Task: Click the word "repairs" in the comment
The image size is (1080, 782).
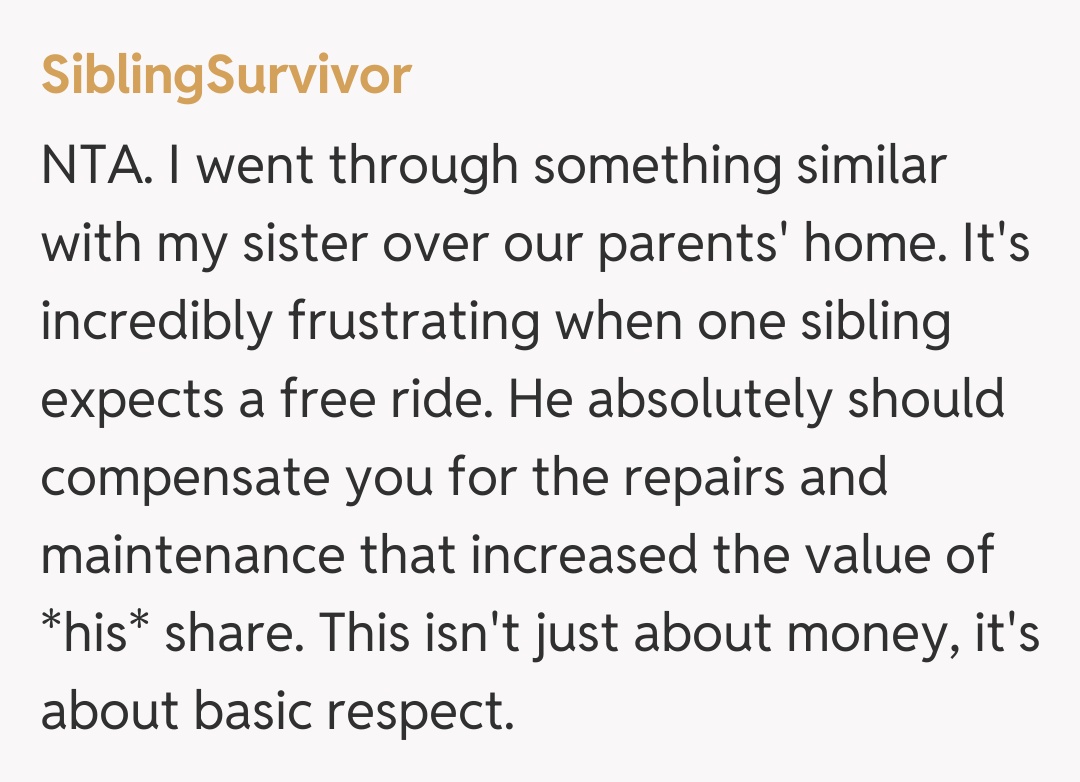Action: pos(704,480)
